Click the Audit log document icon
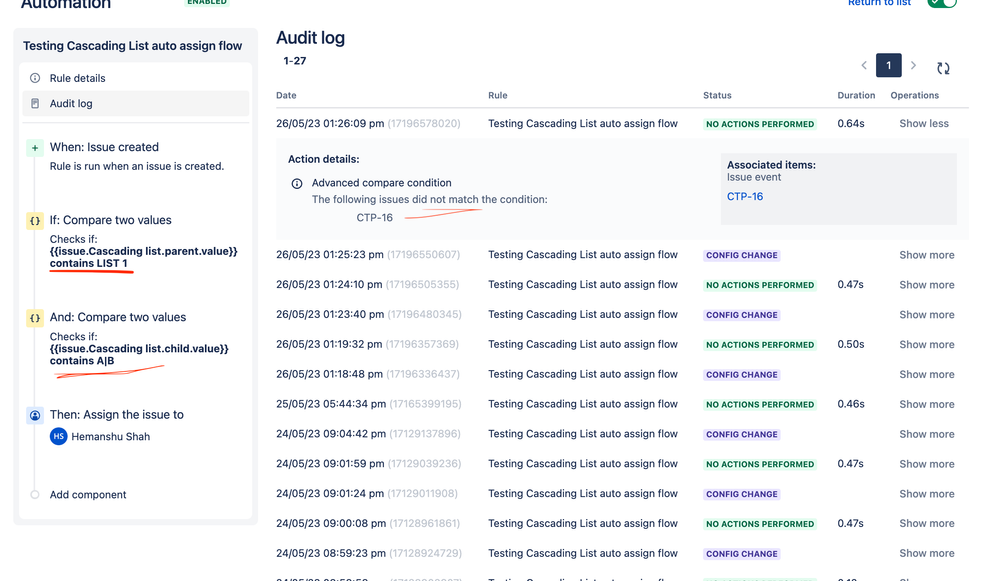Image resolution: width=998 pixels, height=581 pixels. pos(35,103)
